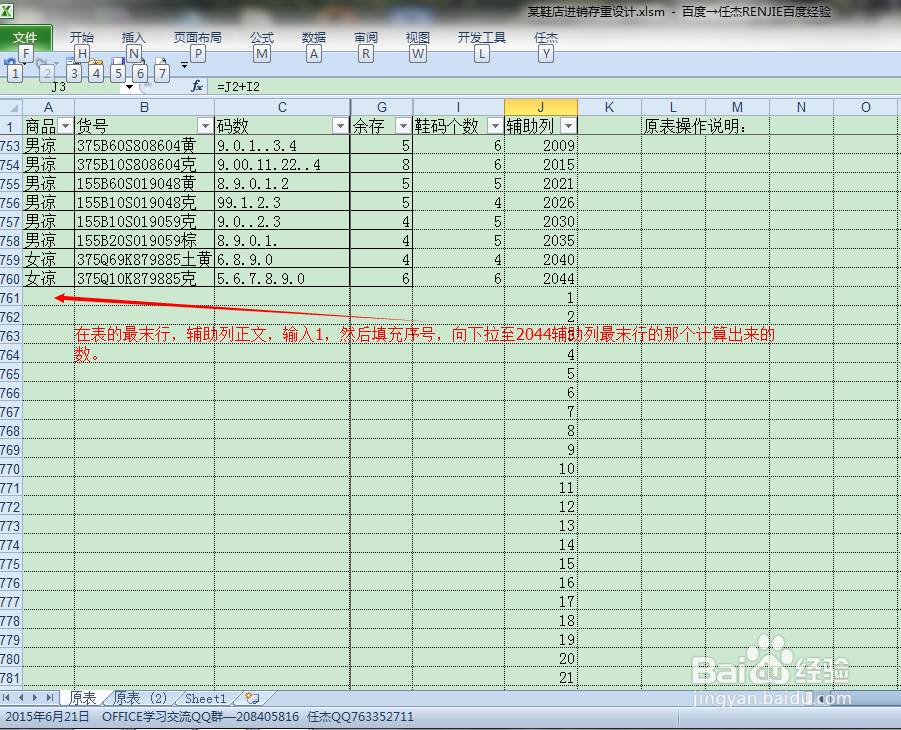Click status bar text 2015年6月21日
This screenshot has width=901, height=730.
click(x=48, y=717)
